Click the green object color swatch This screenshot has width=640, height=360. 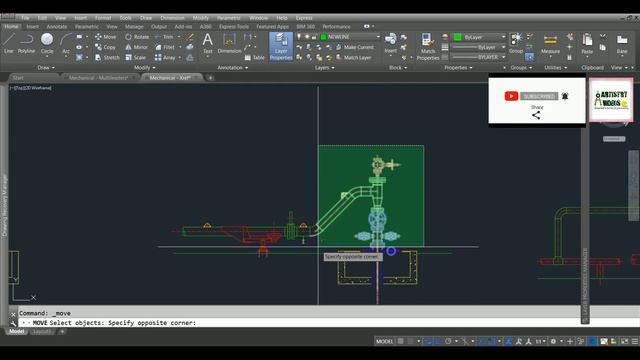pyautogui.click(x=458, y=37)
